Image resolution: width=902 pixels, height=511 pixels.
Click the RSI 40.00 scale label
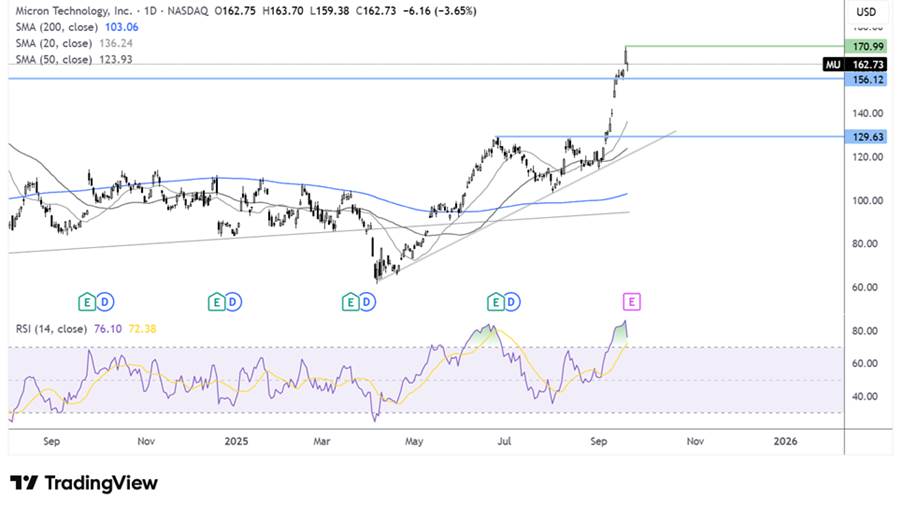865,396
